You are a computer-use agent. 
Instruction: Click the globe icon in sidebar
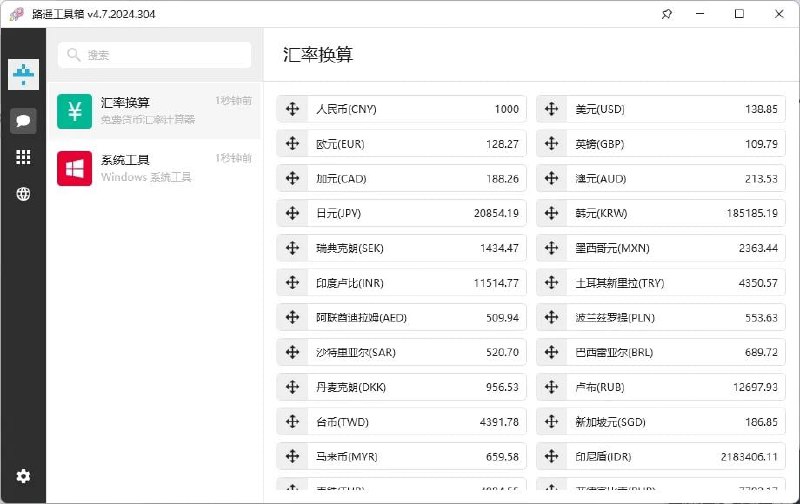point(23,194)
